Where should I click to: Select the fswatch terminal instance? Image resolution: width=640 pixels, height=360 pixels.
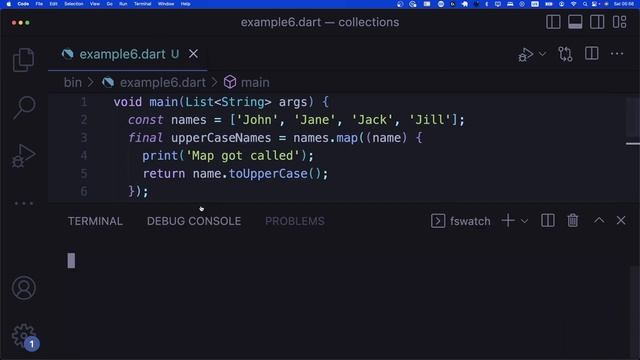coord(460,221)
